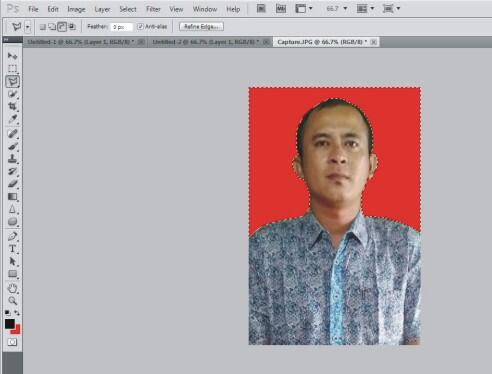This screenshot has width=492, height=374.
Task: Select the Polygonal Lasso tool in toolbox
Action: [13, 81]
